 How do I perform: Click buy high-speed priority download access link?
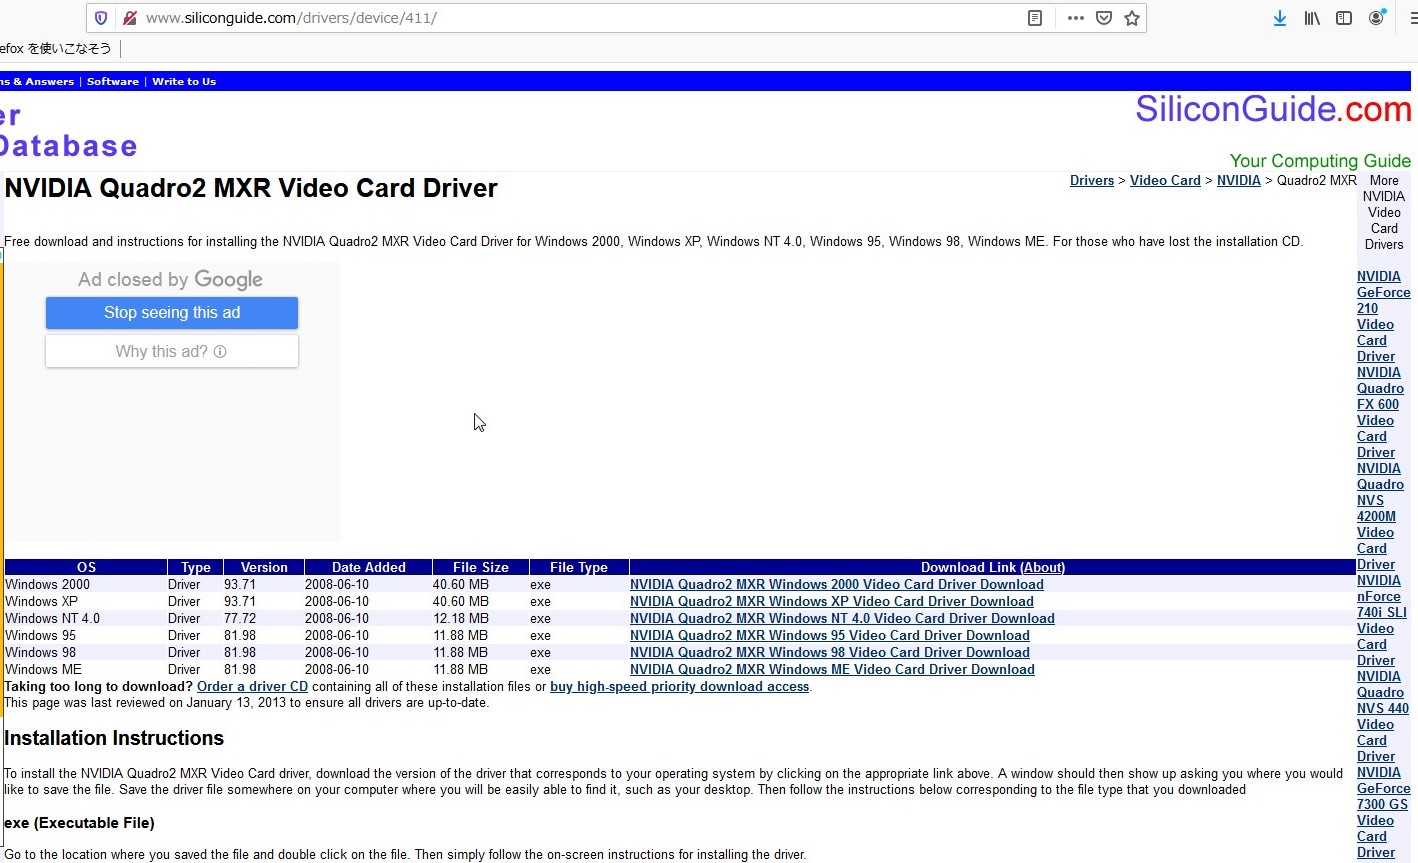pyautogui.click(x=679, y=687)
